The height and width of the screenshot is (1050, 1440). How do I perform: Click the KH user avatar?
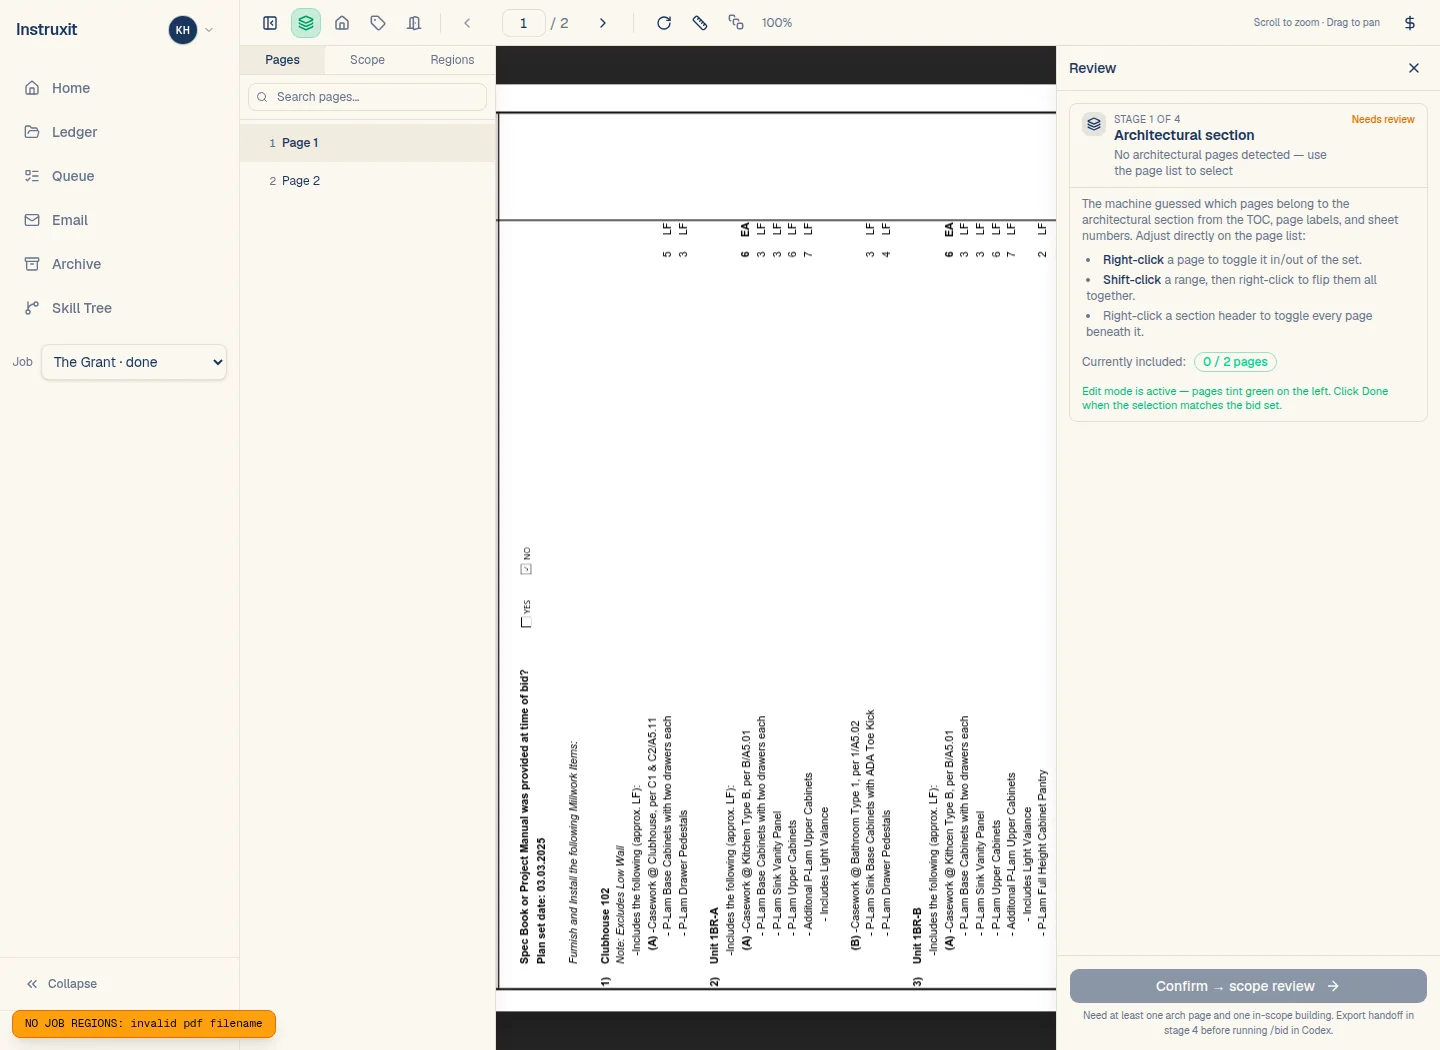click(x=183, y=30)
